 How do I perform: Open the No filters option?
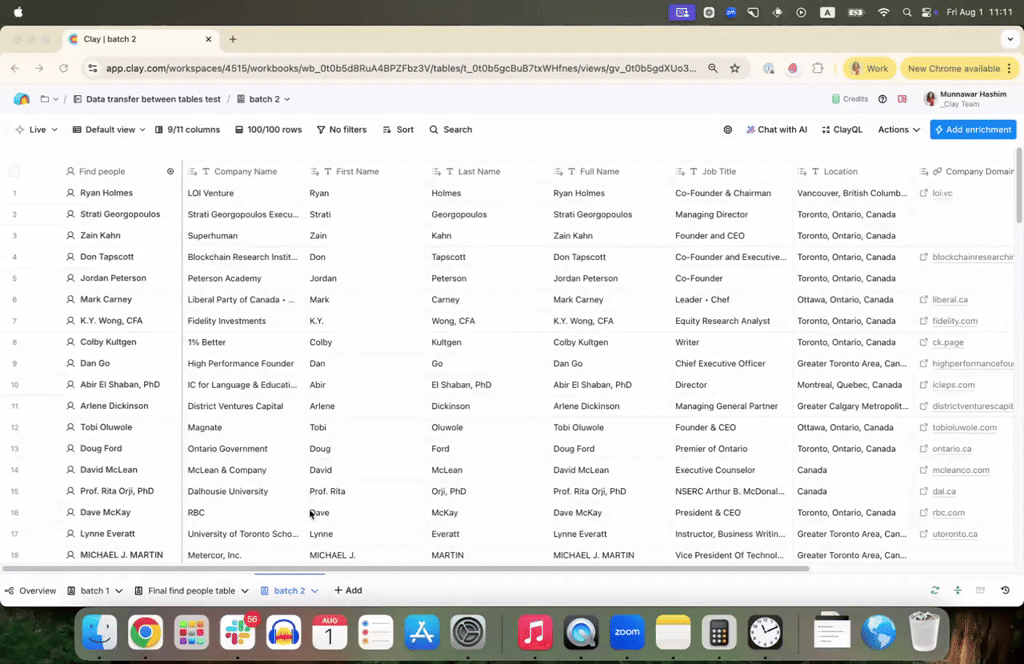coord(341,130)
